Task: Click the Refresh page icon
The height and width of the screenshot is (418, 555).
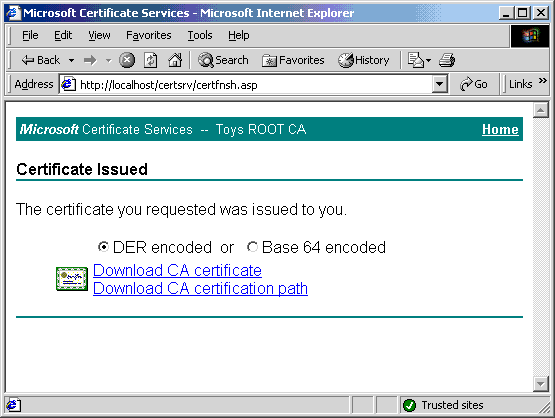Action: point(151,60)
